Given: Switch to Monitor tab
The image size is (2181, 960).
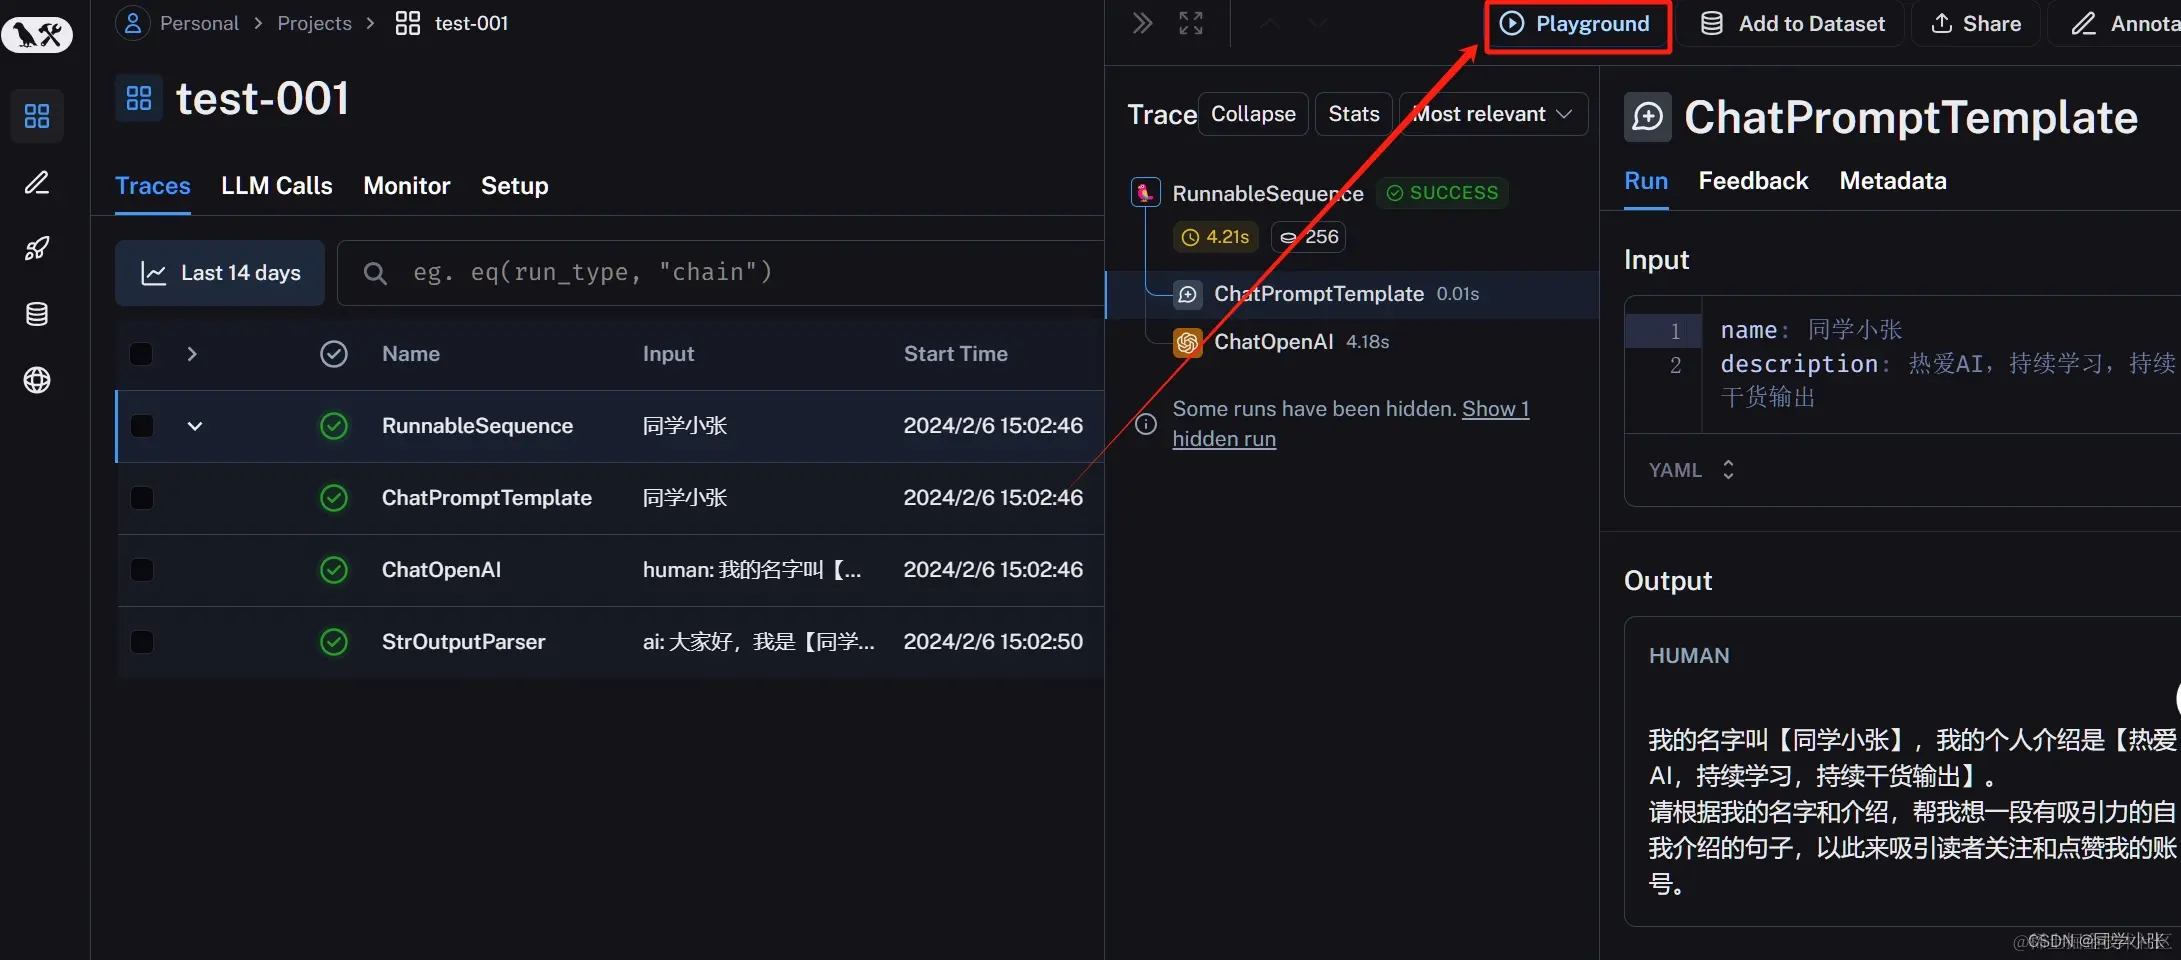Looking at the screenshot, I should click(x=407, y=186).
